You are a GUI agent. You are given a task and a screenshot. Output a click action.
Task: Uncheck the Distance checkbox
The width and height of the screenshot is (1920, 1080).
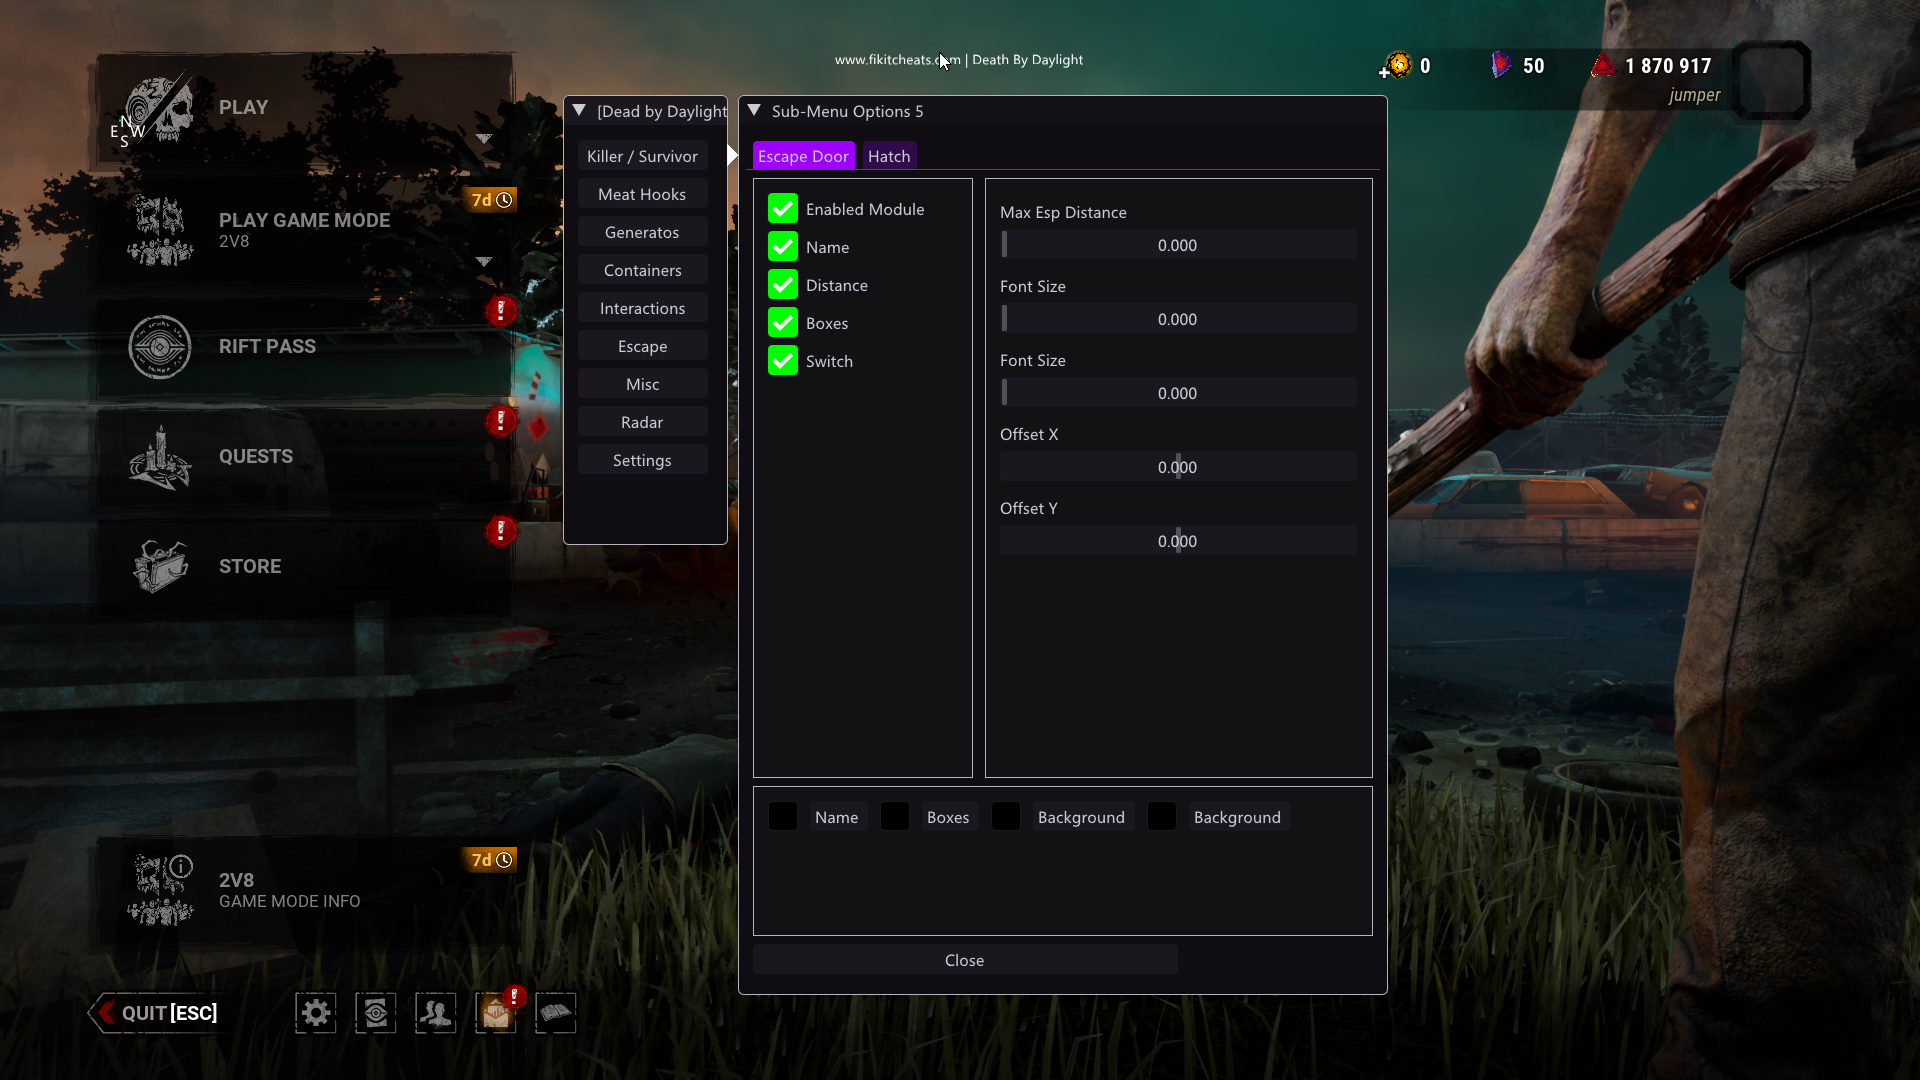click(783, 285)
